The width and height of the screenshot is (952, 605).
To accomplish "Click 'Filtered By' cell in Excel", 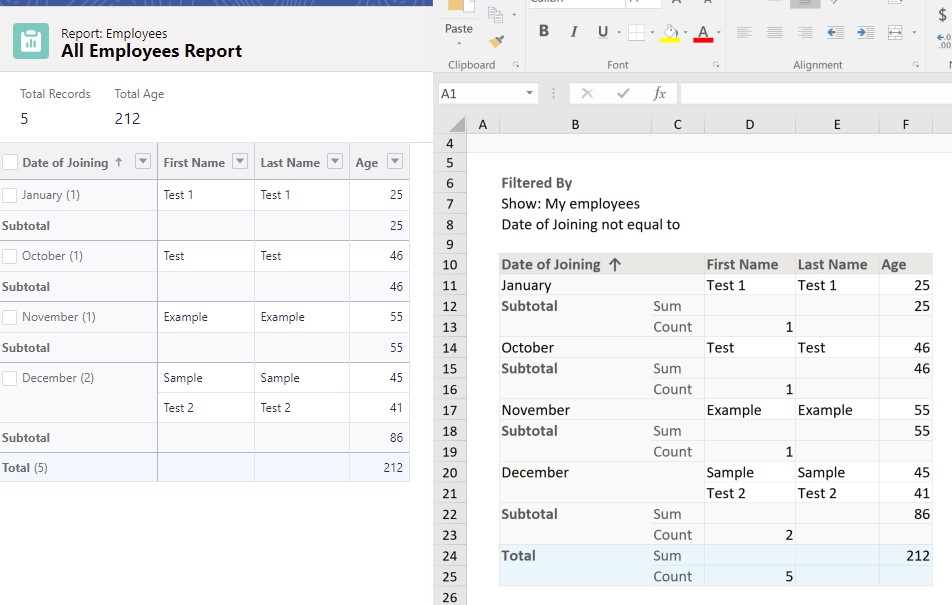I will 537,183.
